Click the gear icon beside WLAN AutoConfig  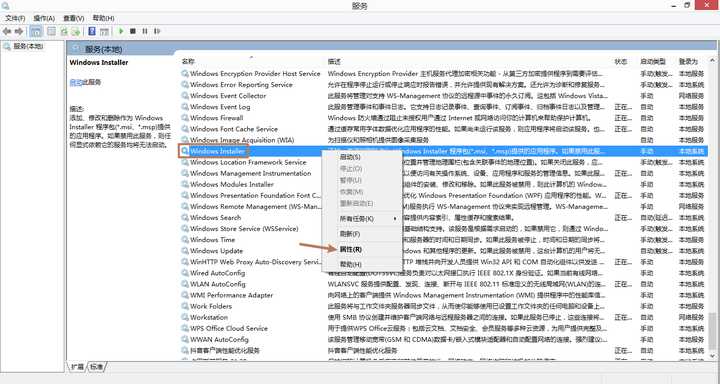coord(185,284)
